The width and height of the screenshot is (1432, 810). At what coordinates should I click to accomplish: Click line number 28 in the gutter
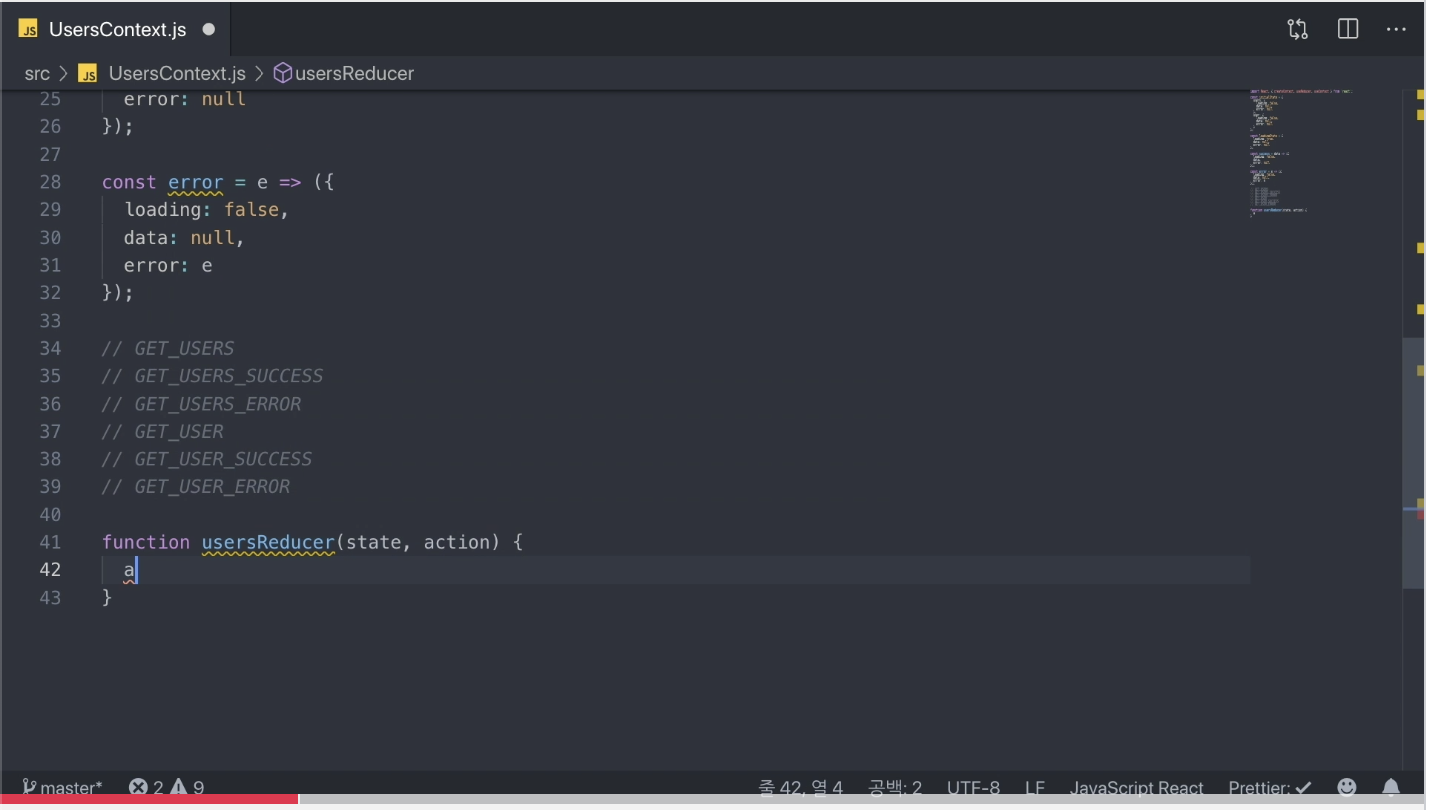click(50, 182)
